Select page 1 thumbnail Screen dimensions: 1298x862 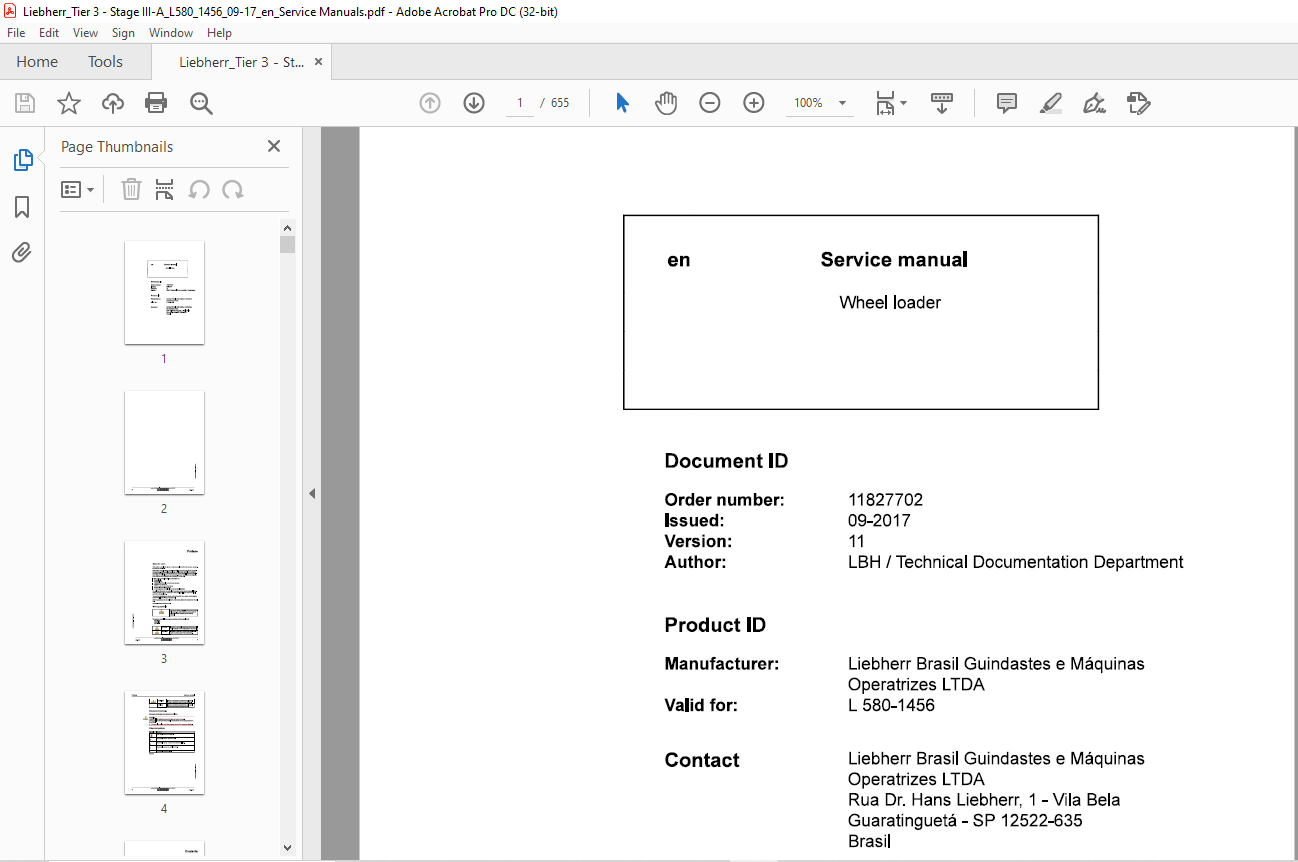point(164,292)
